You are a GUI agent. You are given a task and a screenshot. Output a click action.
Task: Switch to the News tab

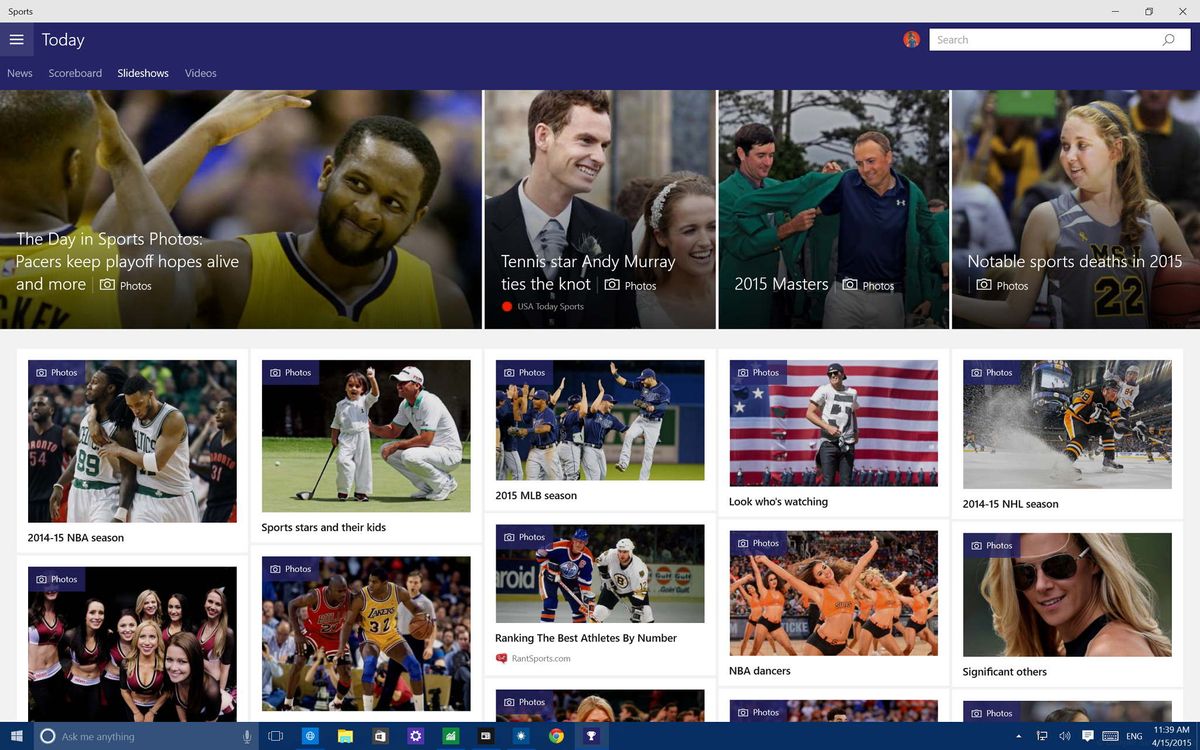click(19, 73)
